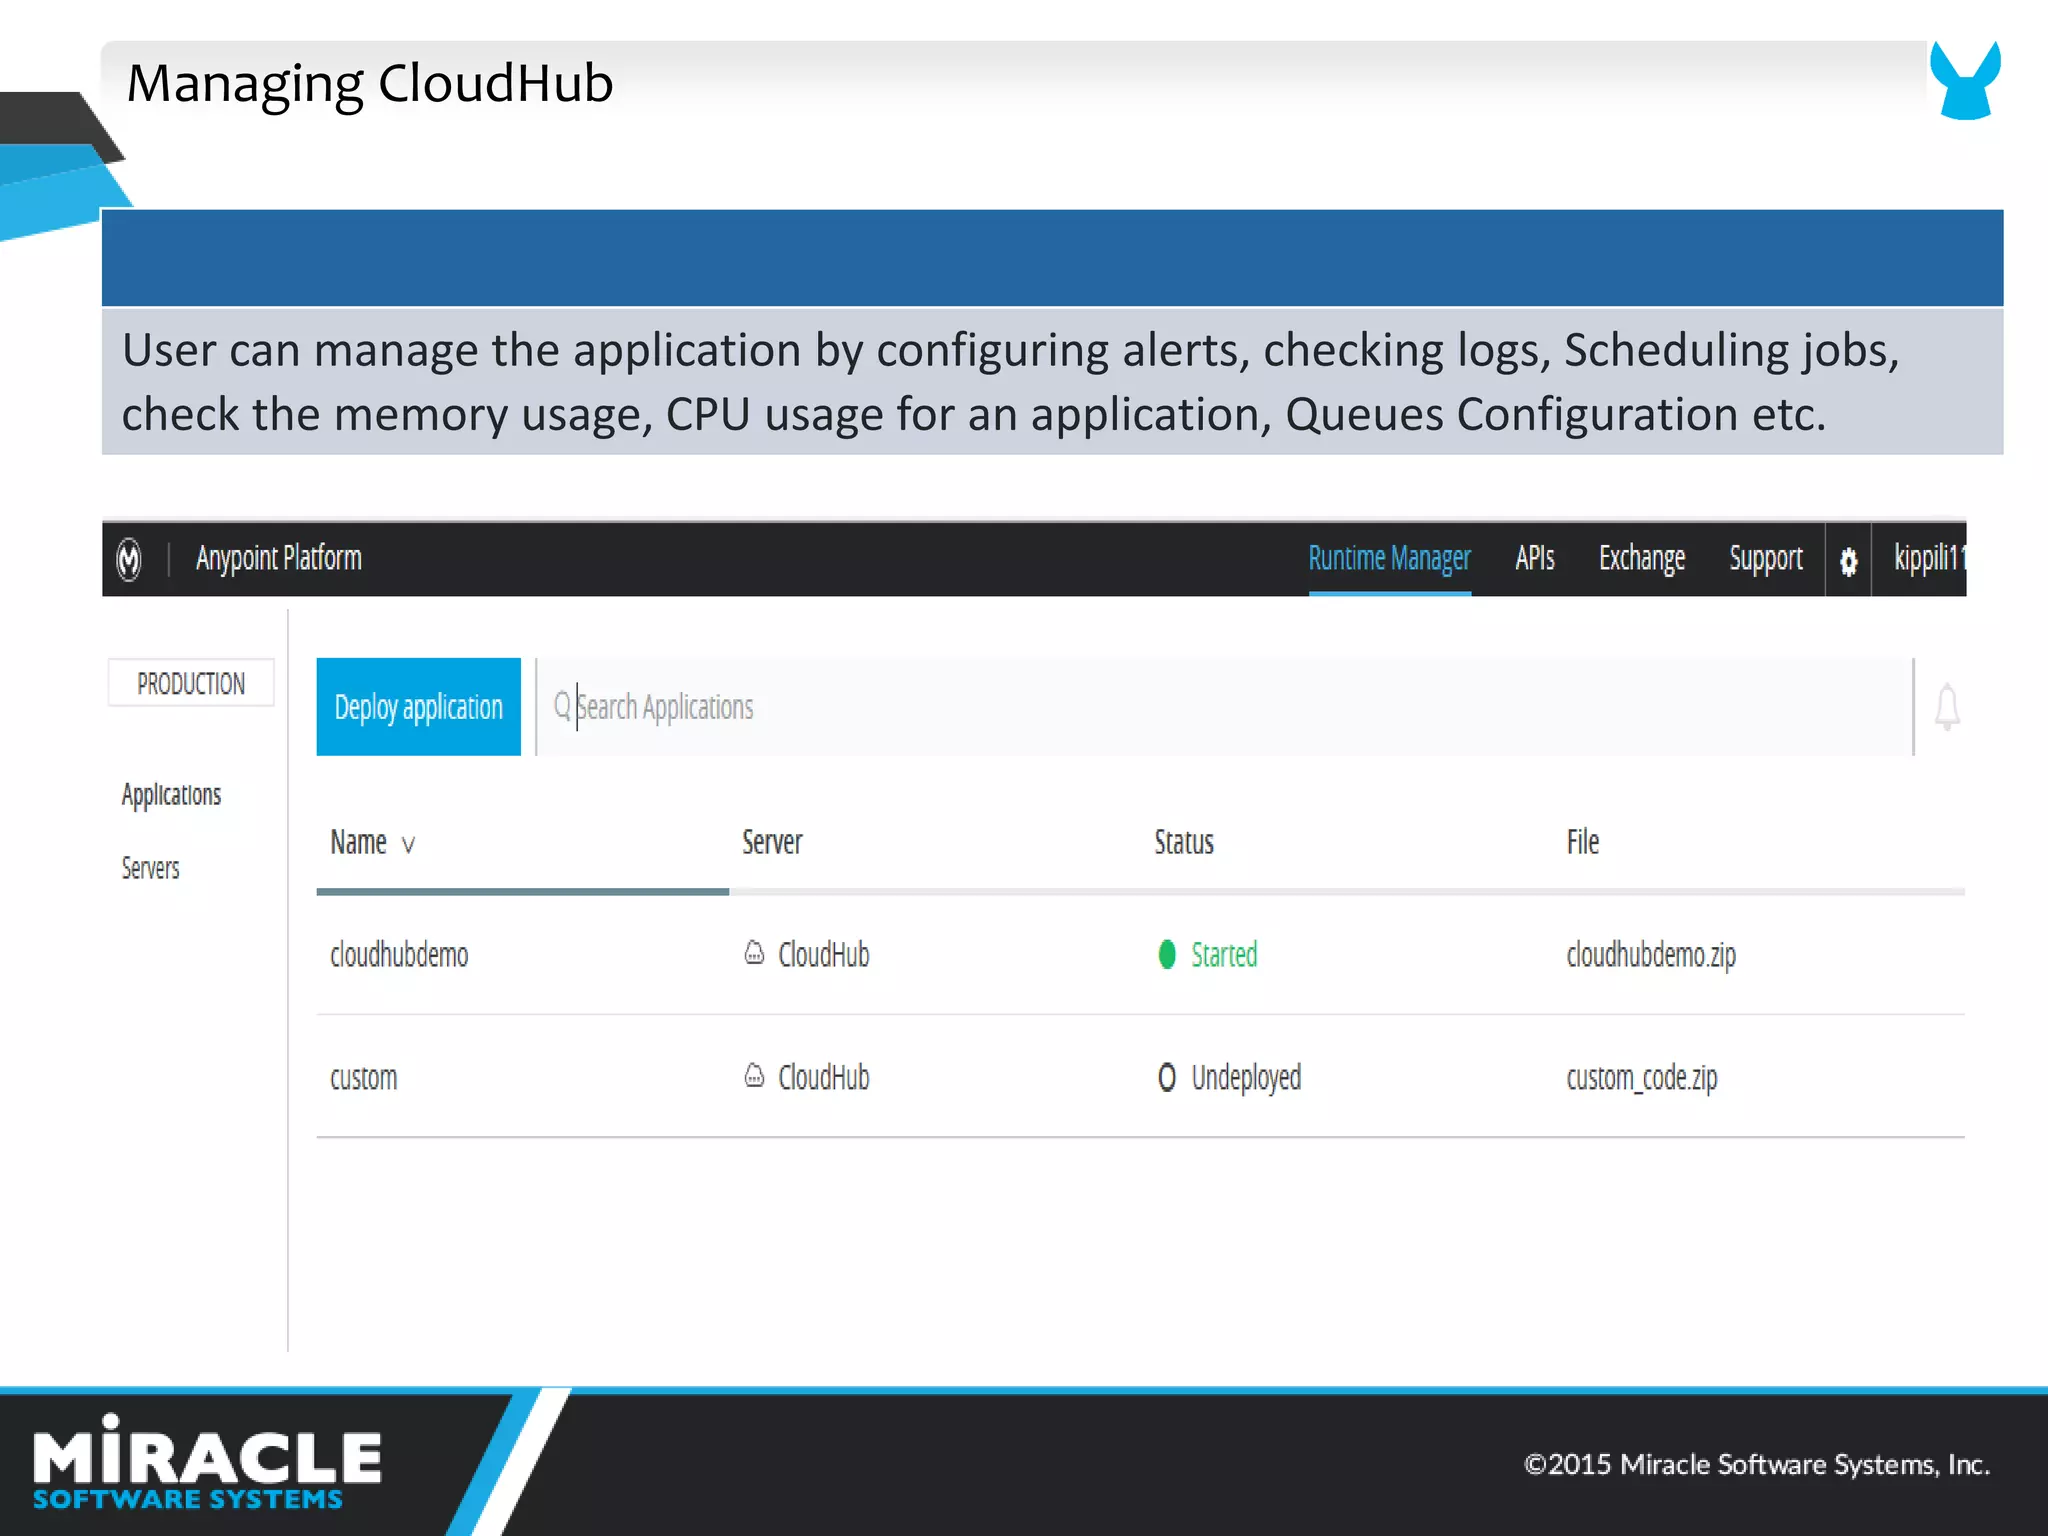Select Servers in the sidebar

(x=150, y=868)
